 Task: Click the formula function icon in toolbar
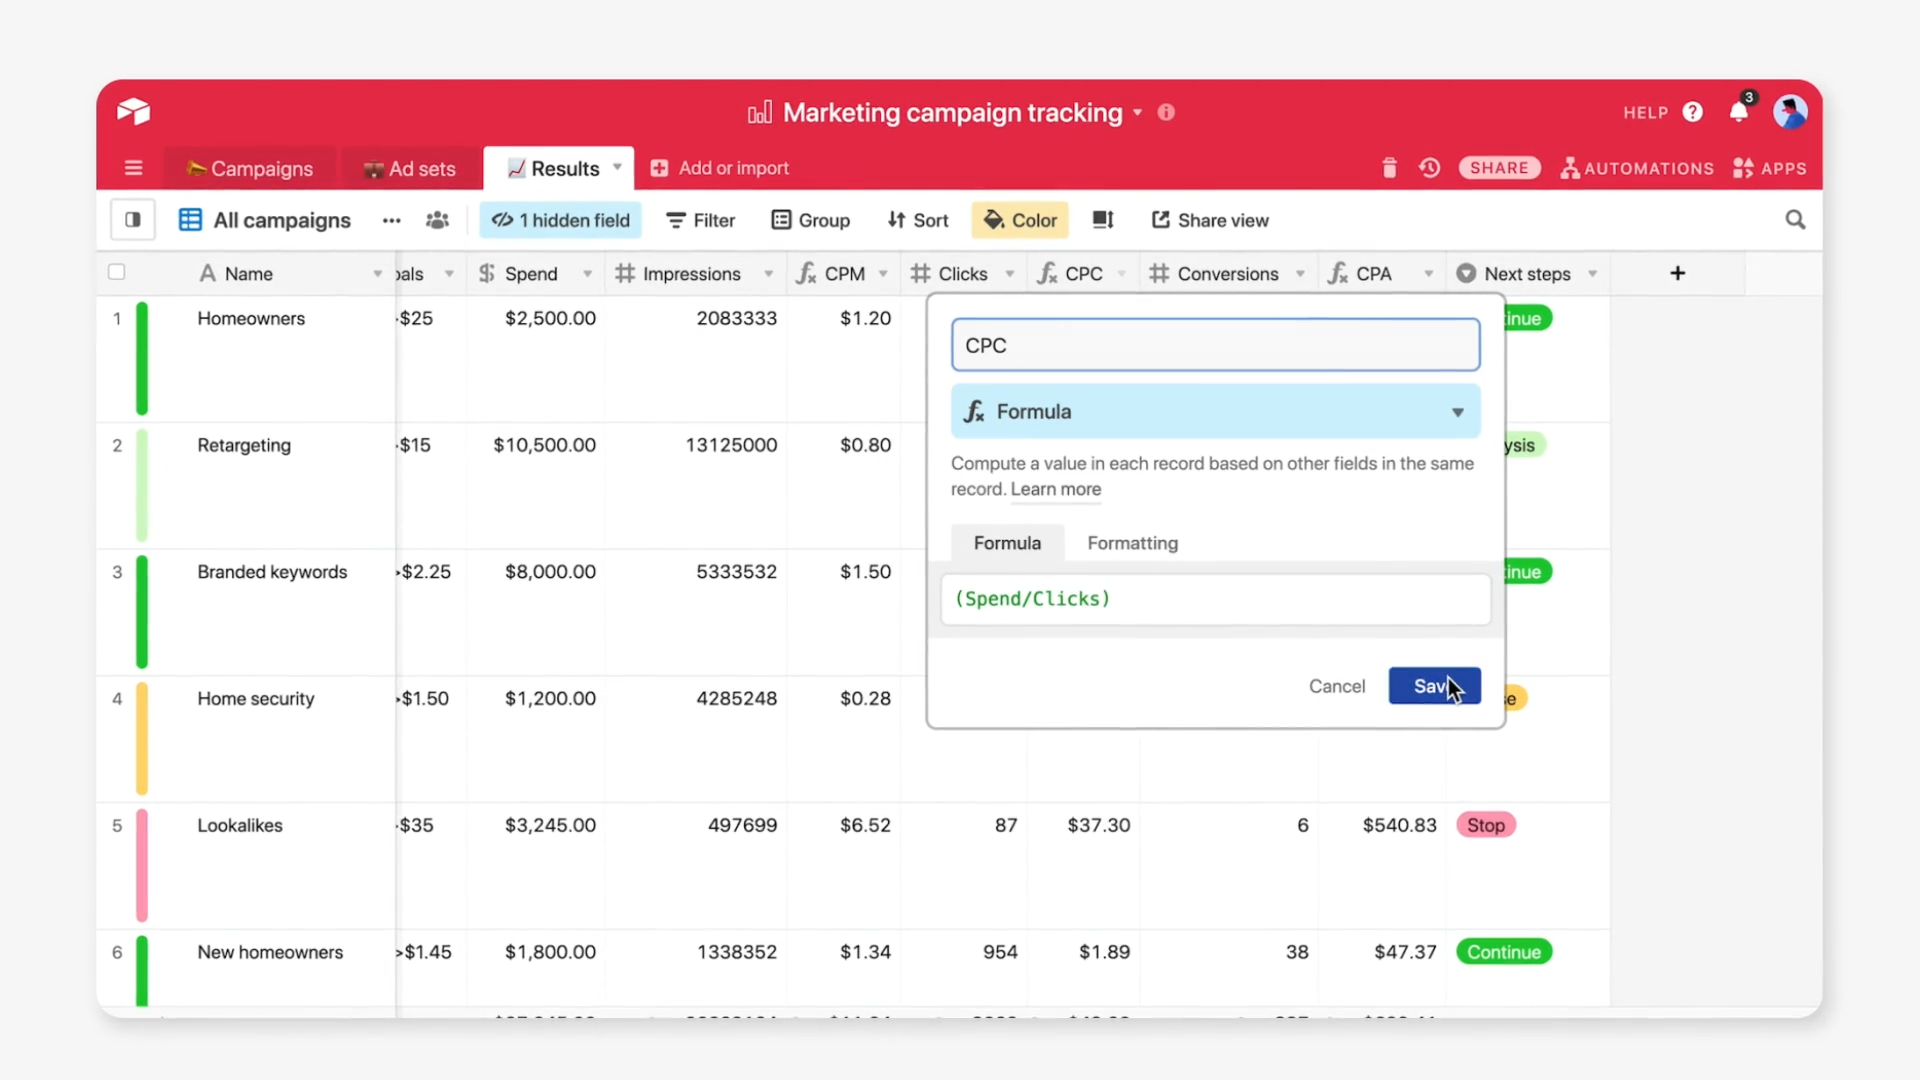click(x=1048, y=273)
